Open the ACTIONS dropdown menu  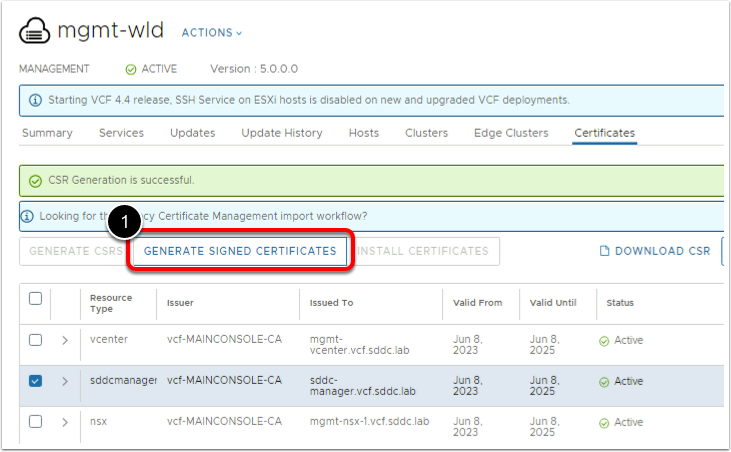[212, 33]
